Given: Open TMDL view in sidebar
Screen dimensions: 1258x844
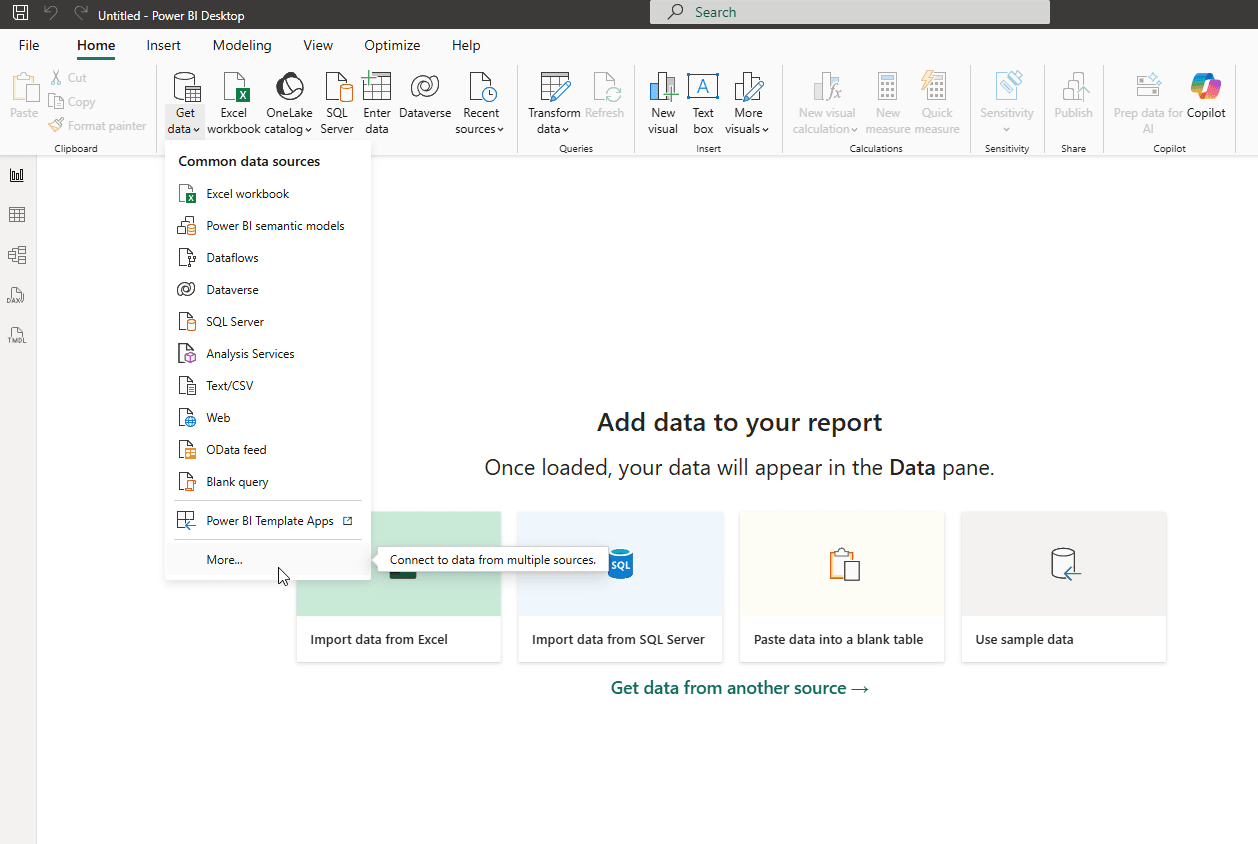Looking at the screenshot, I should coord(17,335).
